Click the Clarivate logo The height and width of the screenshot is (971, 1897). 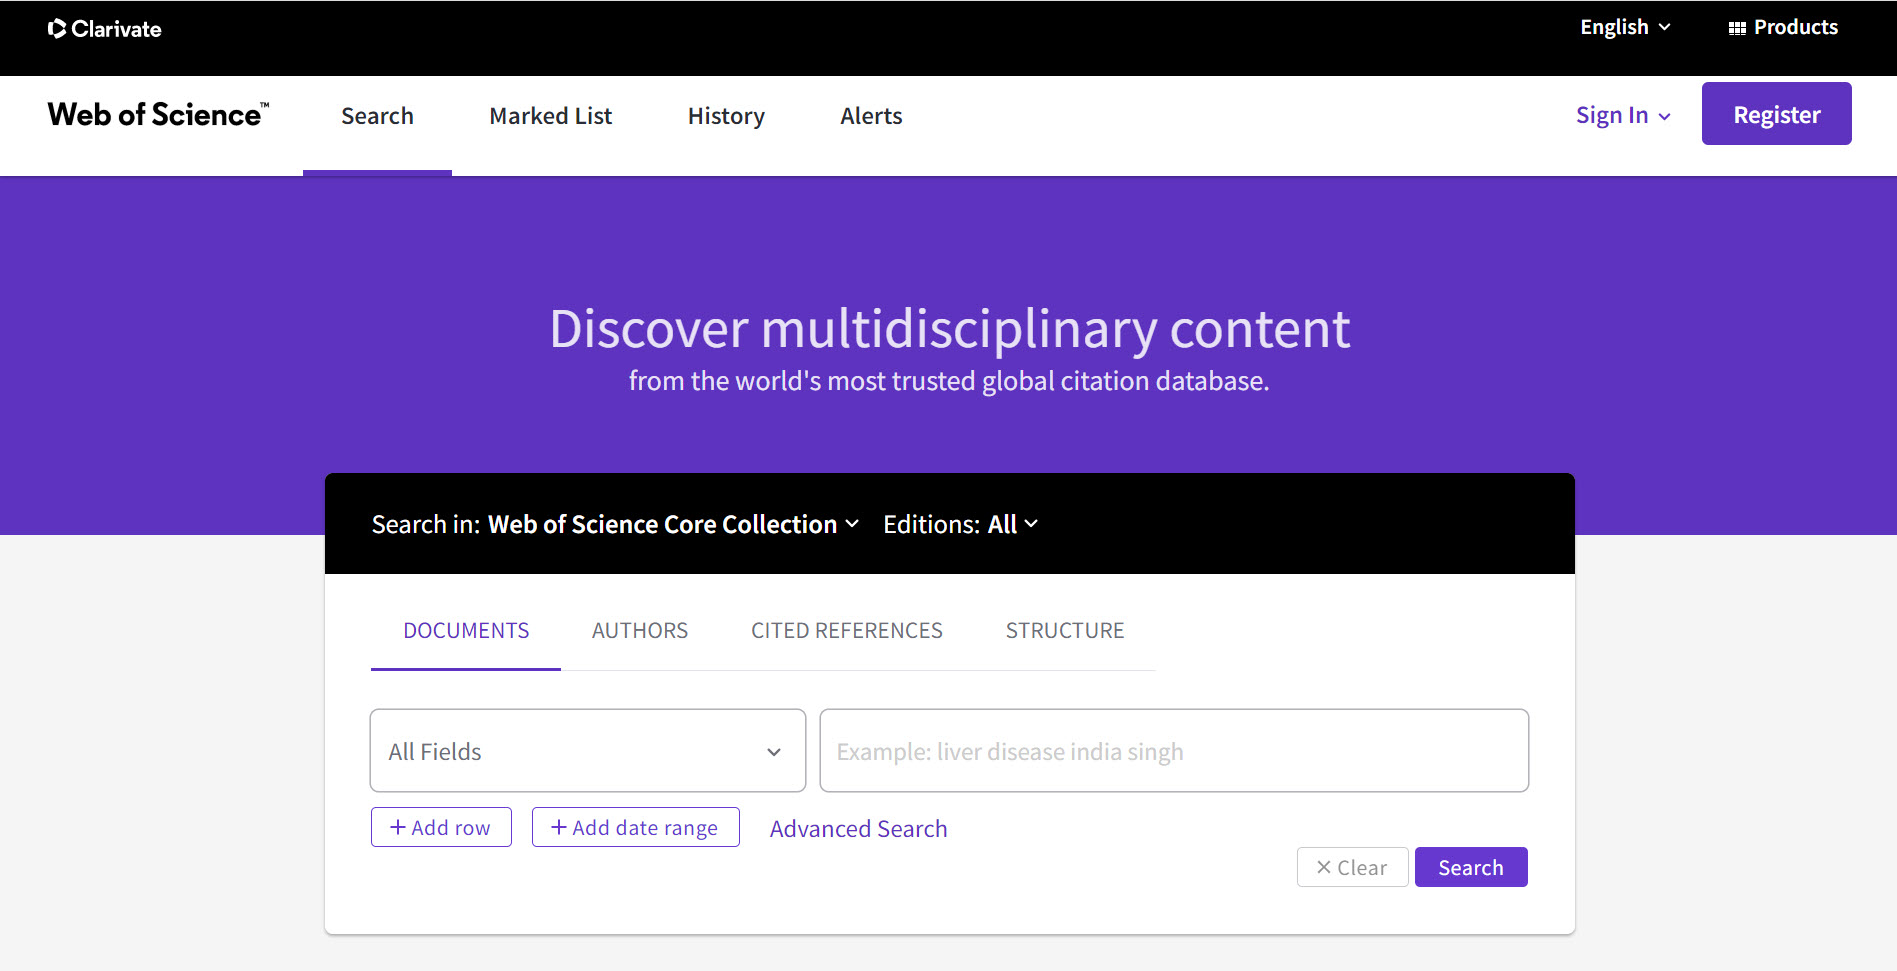click(x=104, y=29)
